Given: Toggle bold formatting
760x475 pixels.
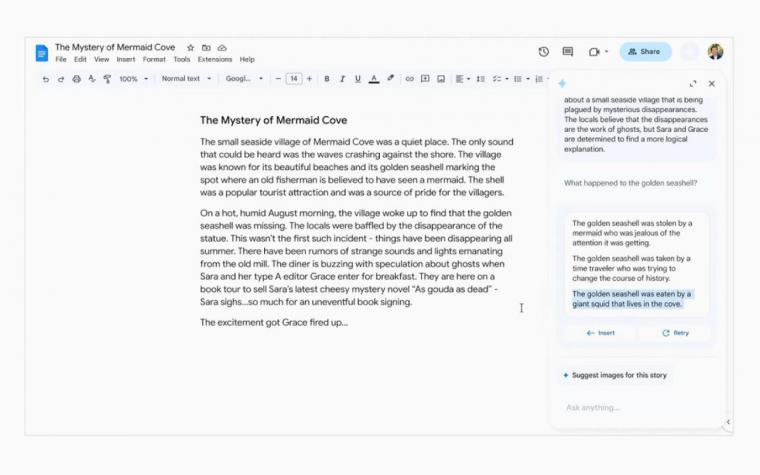Looking at the screenshot, I should [327, 79].
